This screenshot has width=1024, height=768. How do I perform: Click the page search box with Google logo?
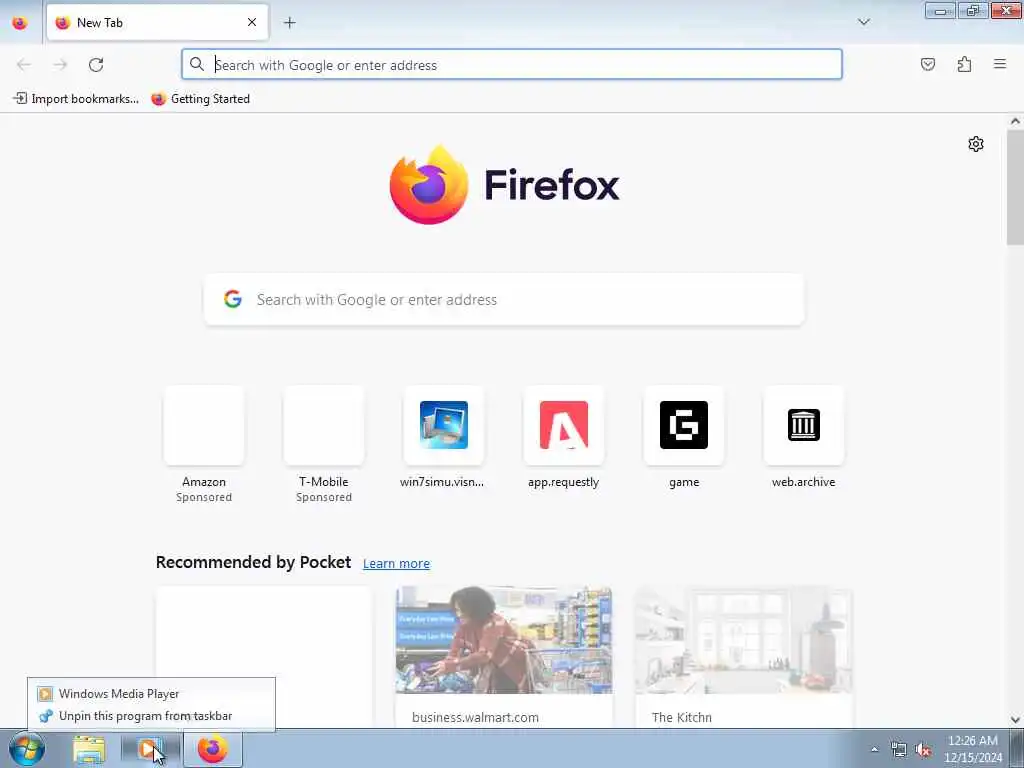(504, 299)
